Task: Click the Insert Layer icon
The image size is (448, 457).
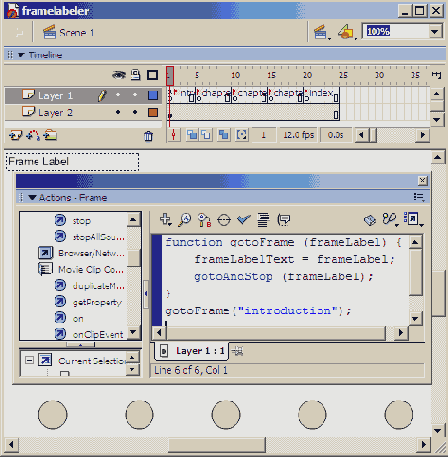Action: tap(15, 135)
